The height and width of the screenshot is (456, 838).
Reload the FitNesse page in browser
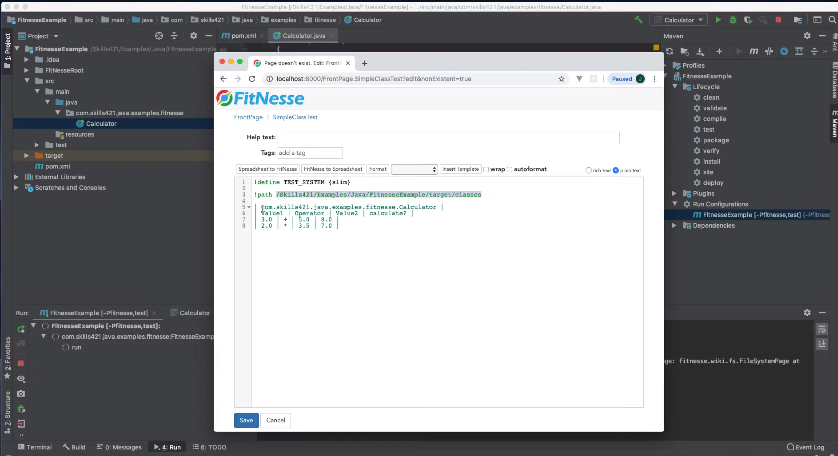(x=252, y=79)
